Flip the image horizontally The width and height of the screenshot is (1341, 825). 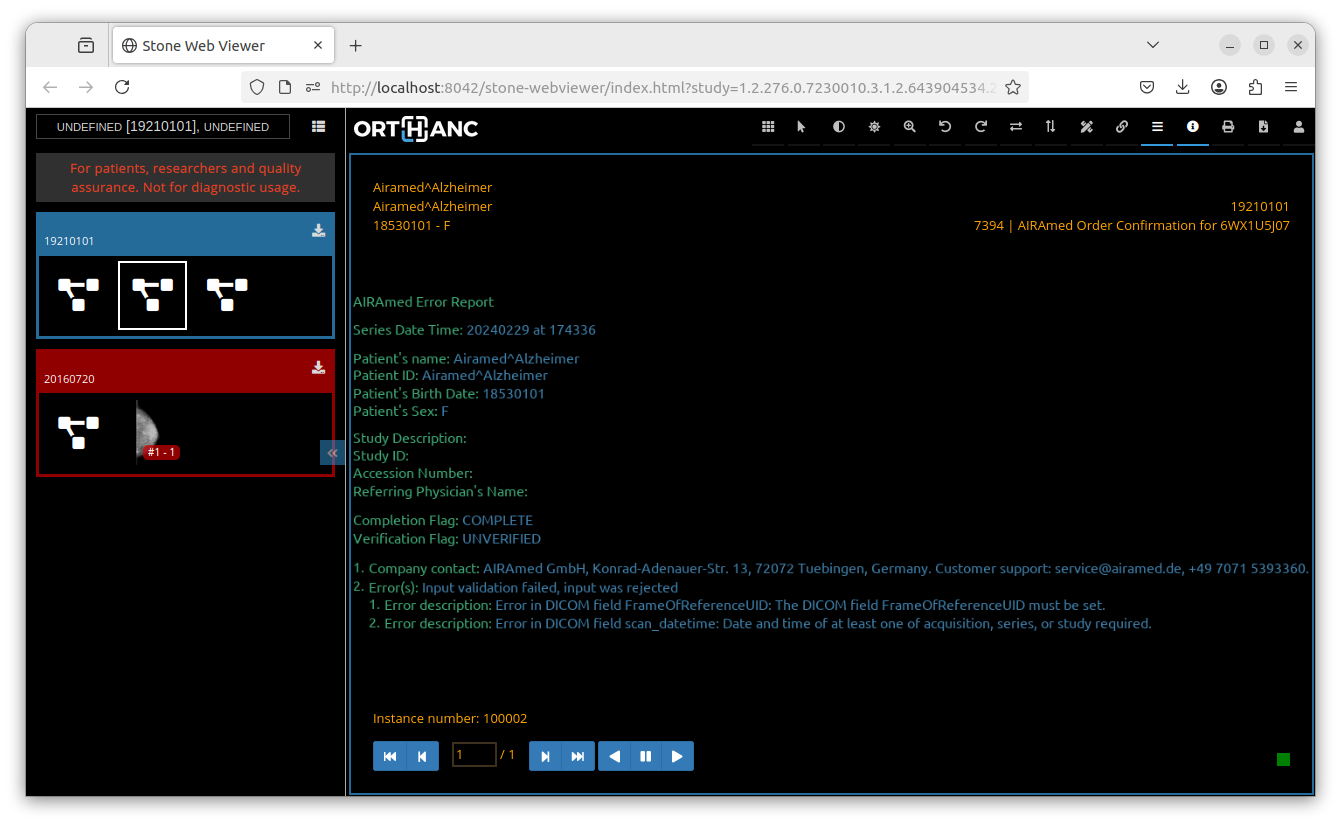(1016, 127)
